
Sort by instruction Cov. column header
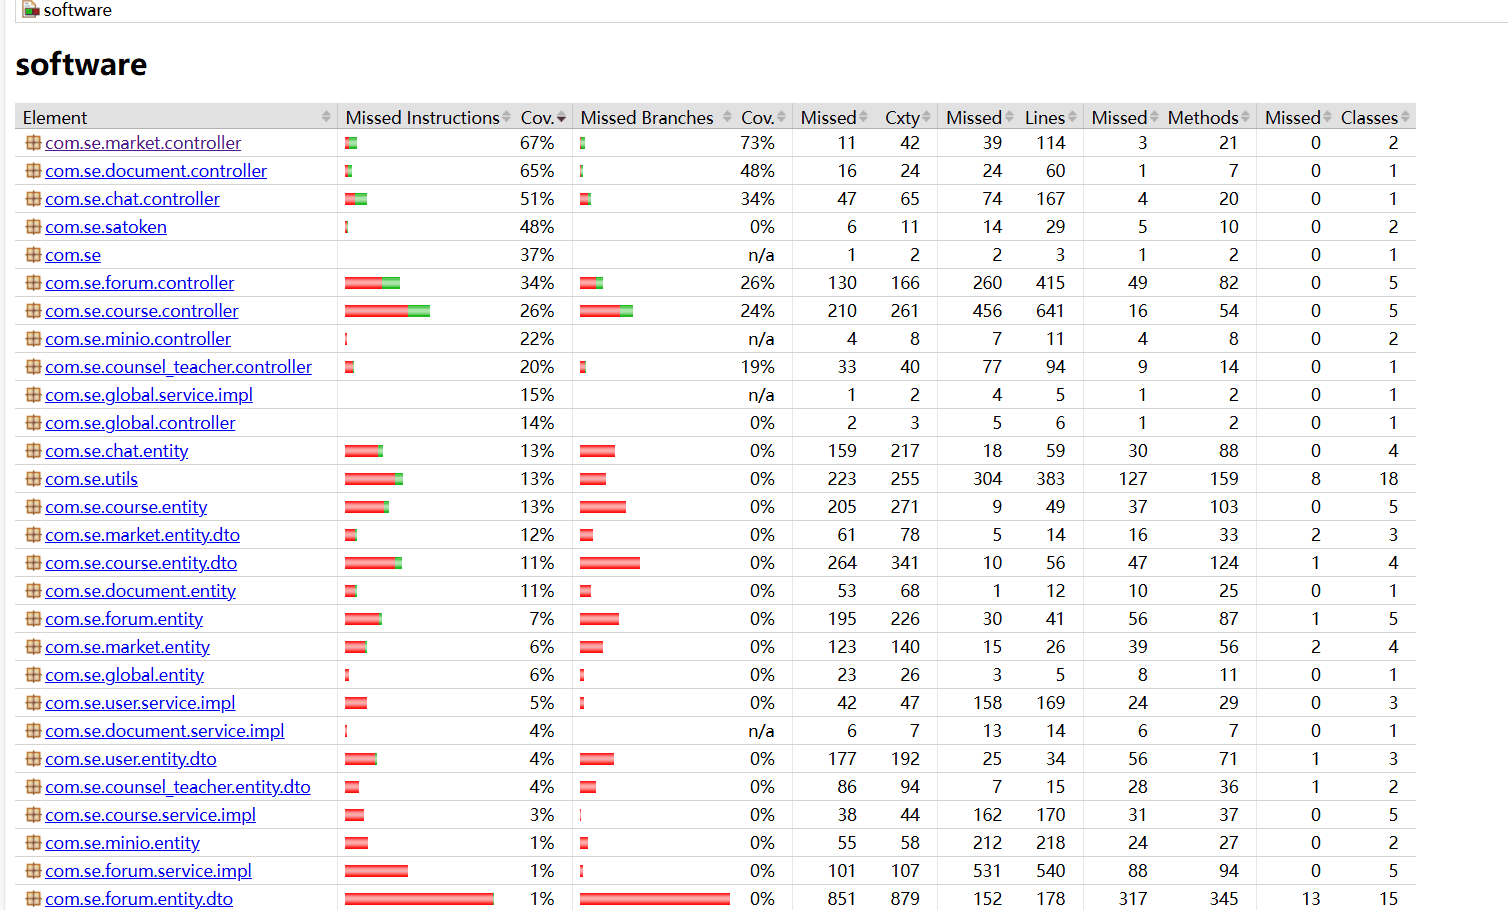[x=543, y=117]
